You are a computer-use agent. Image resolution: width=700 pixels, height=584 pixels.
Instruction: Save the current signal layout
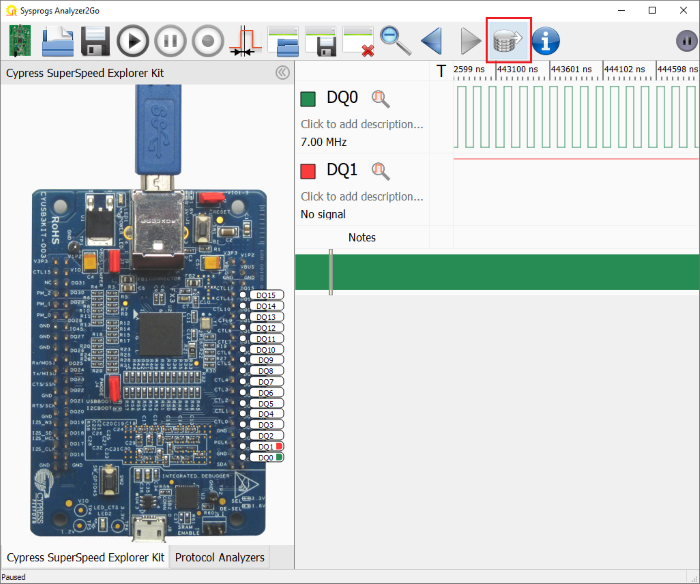point(321,41)
